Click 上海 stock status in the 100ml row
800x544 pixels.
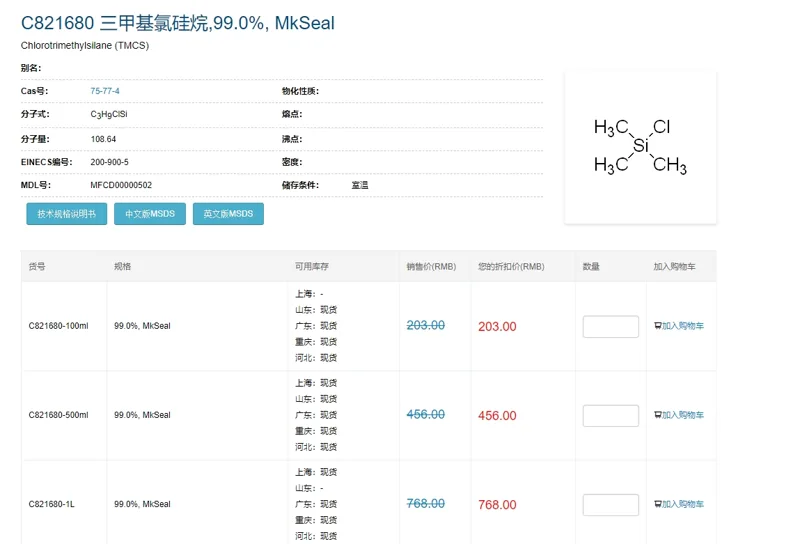click(x=309, y=294)
